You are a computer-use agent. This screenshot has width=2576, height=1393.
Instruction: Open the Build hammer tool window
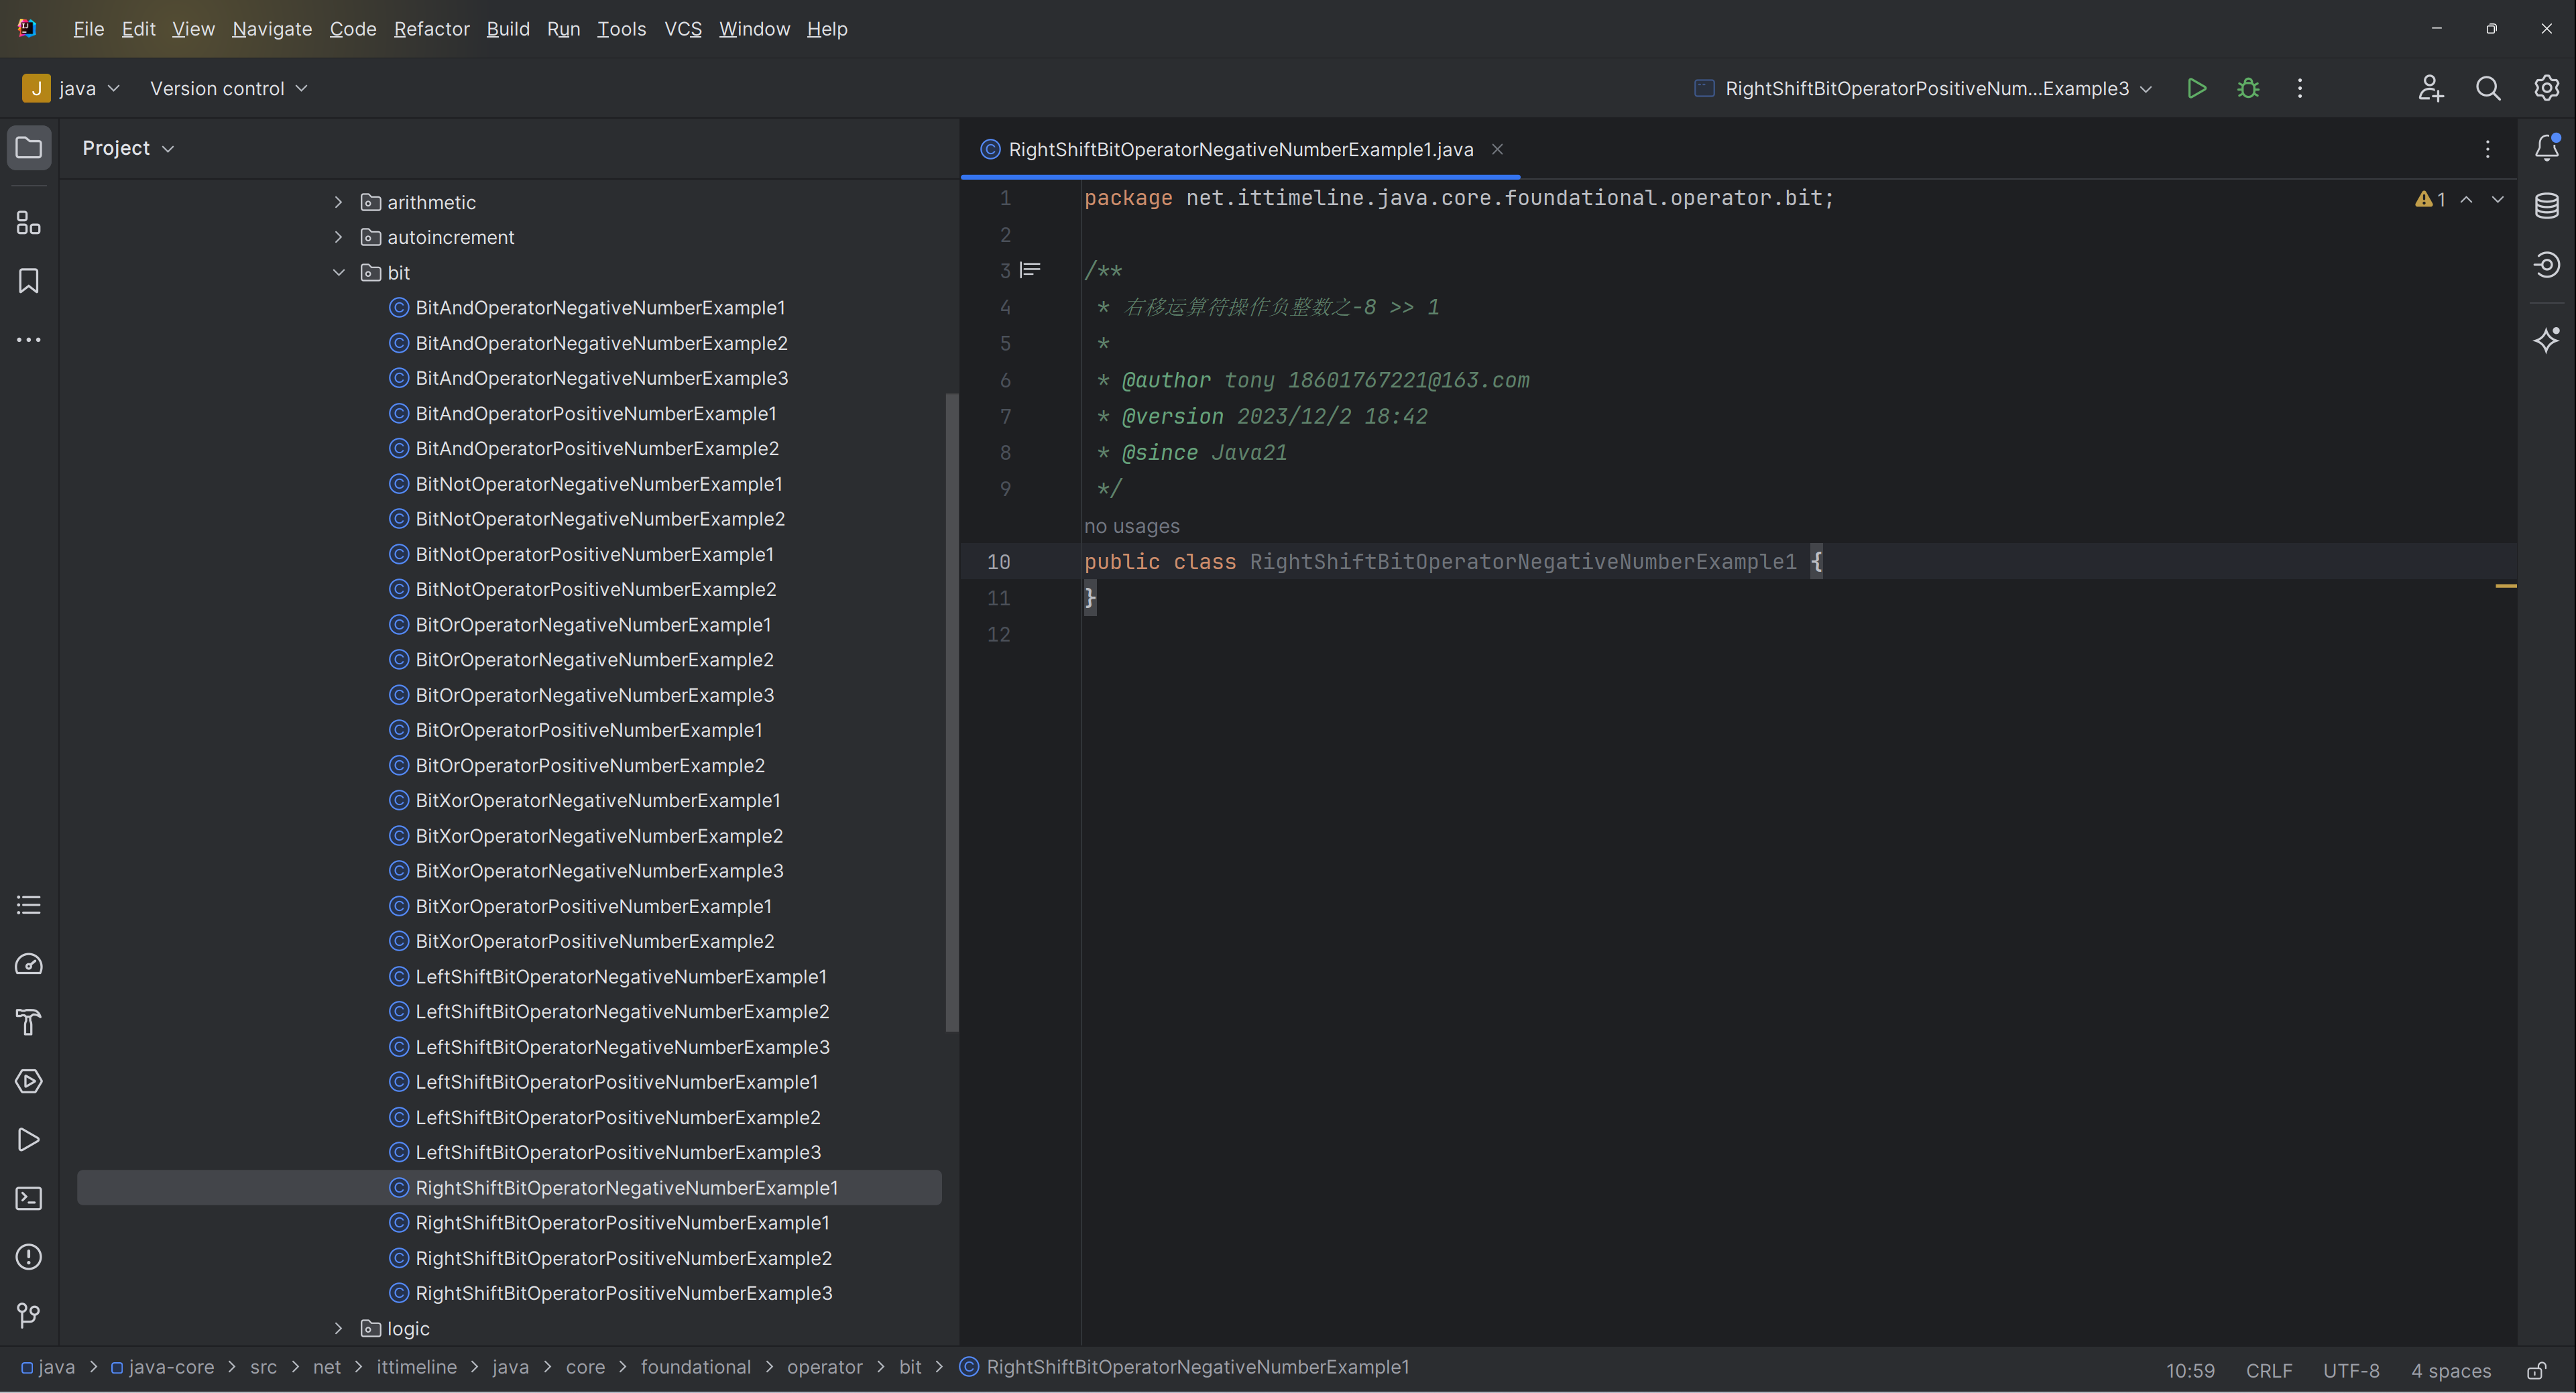(29, 1023)
